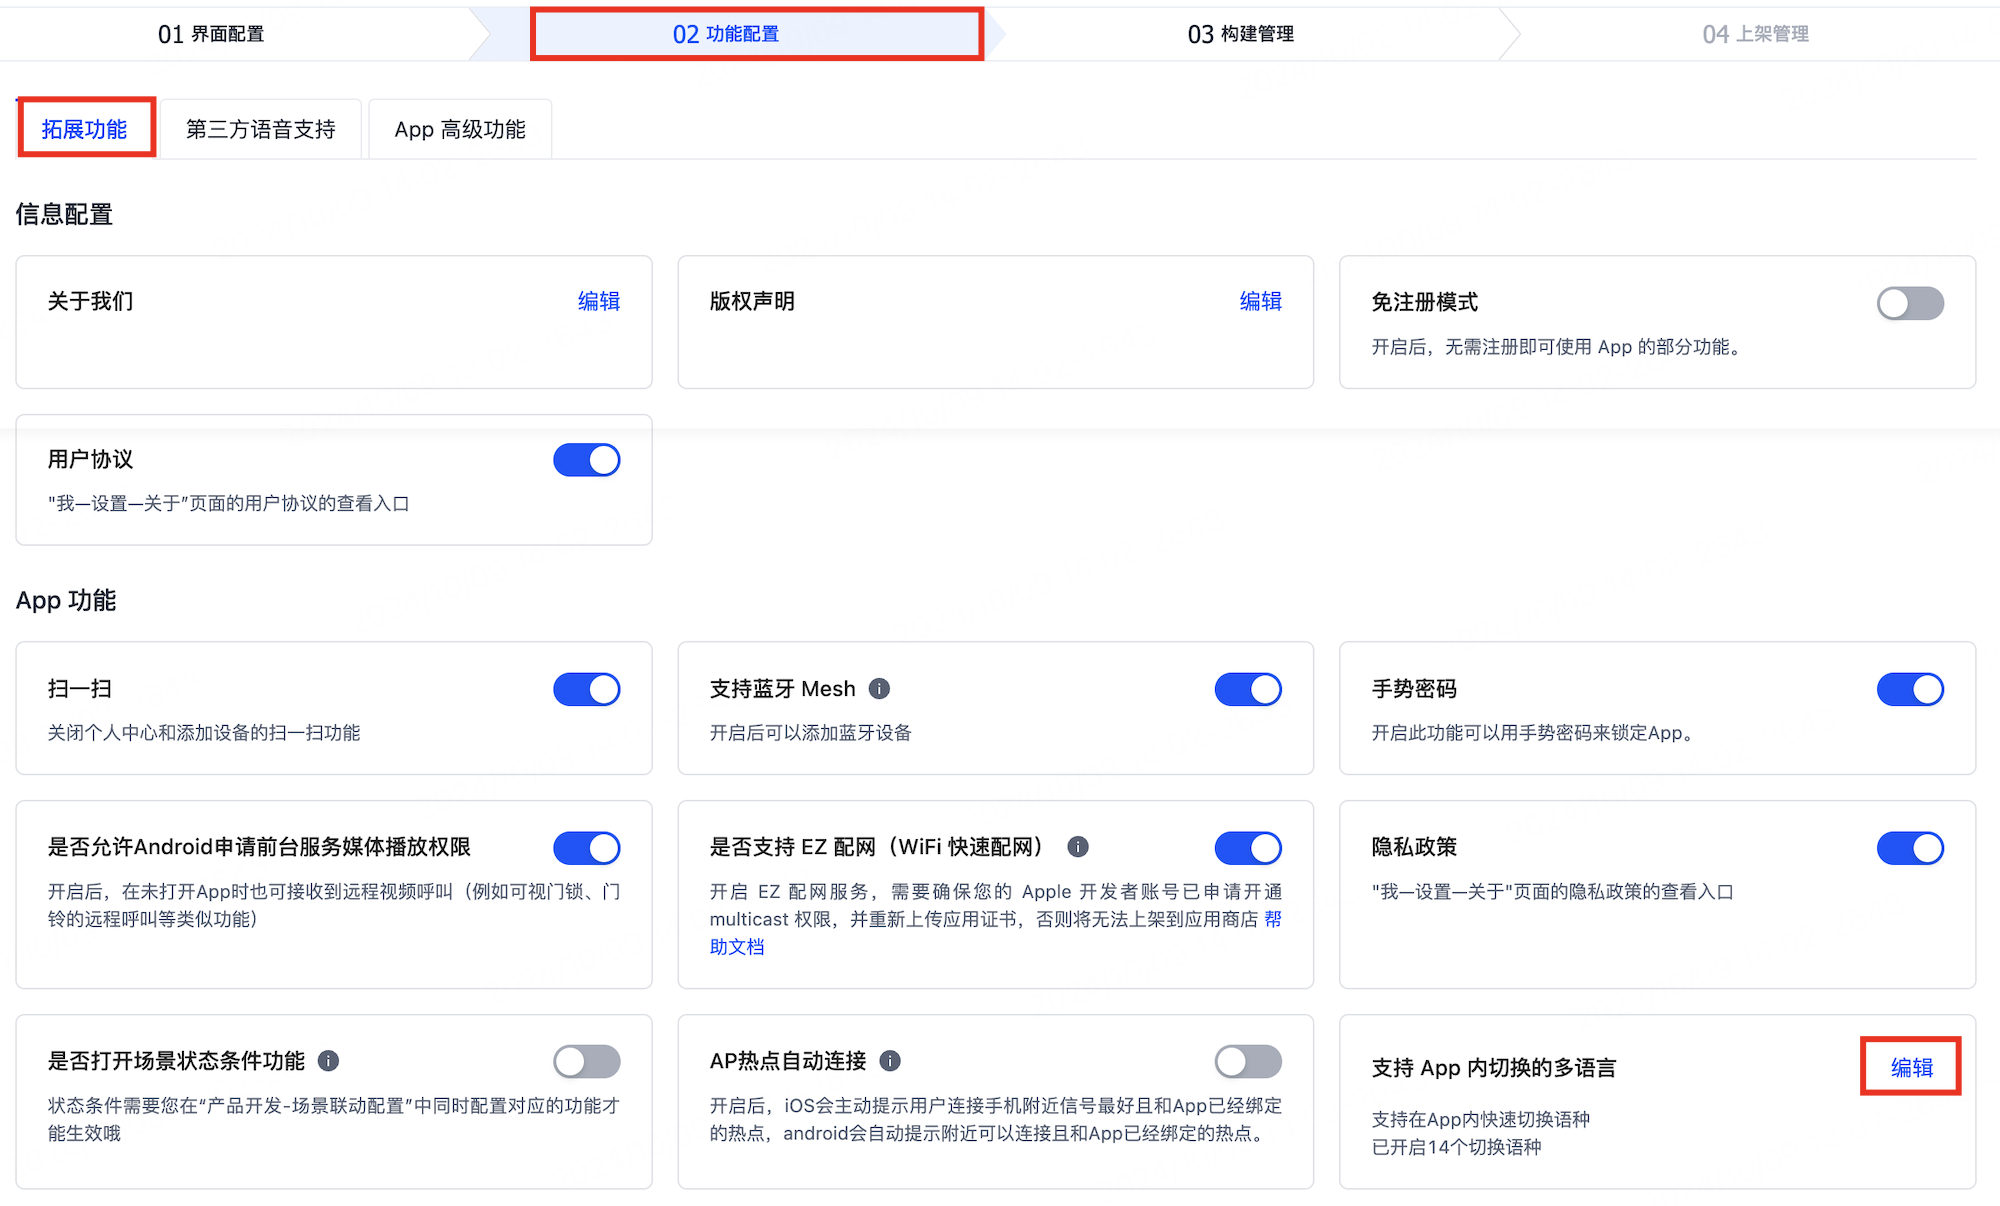This screenshot has height=1206, width=2000.
Task: Click the 关于我们 card title
Action: tap(90, 301)
